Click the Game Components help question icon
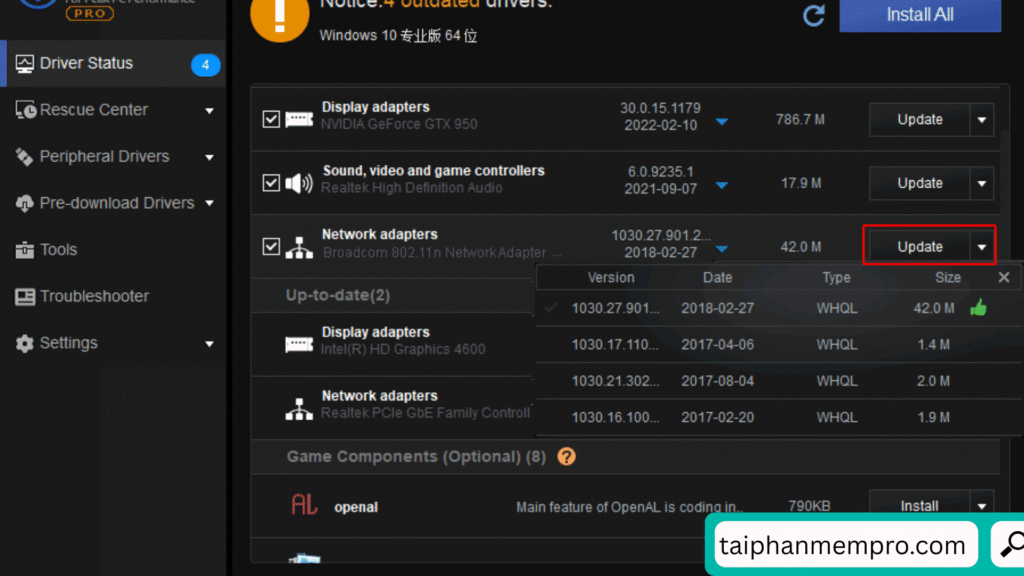This screenshot has height=576, width=1024. pos(566,457)
